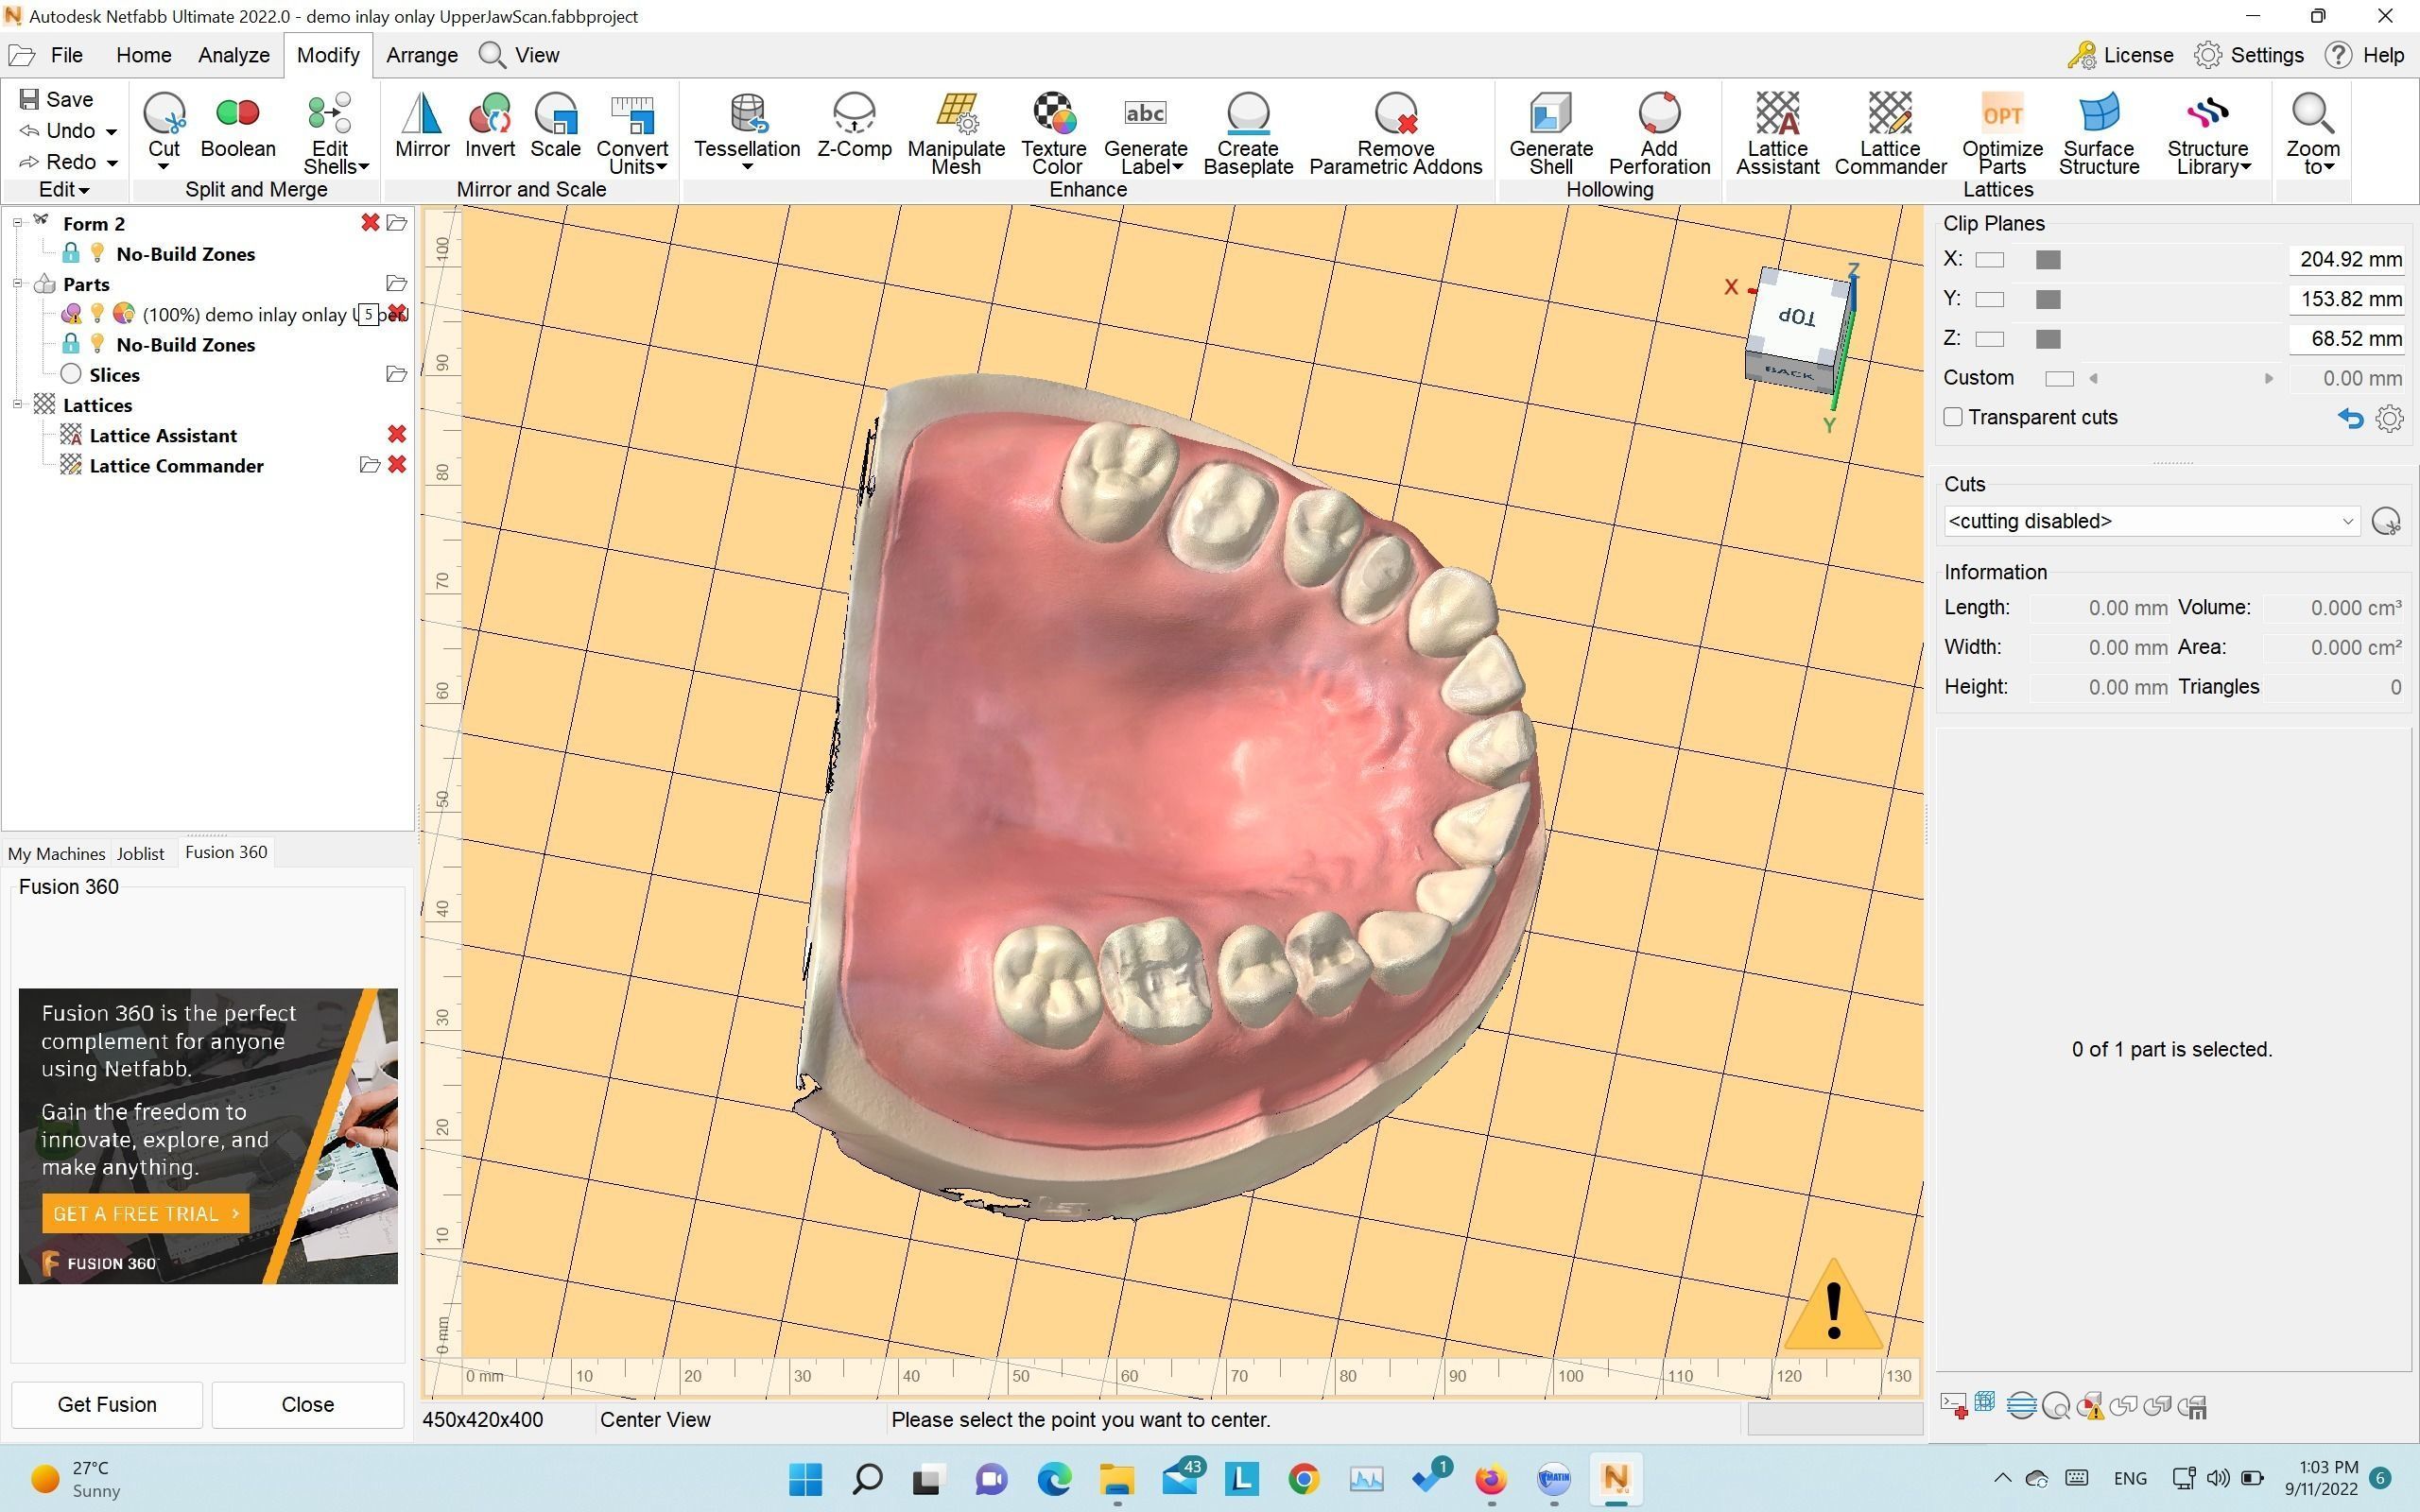Enable Transparent cuts checkbox
Screen dimensions: 2420x1512
tap(1953, 417)
